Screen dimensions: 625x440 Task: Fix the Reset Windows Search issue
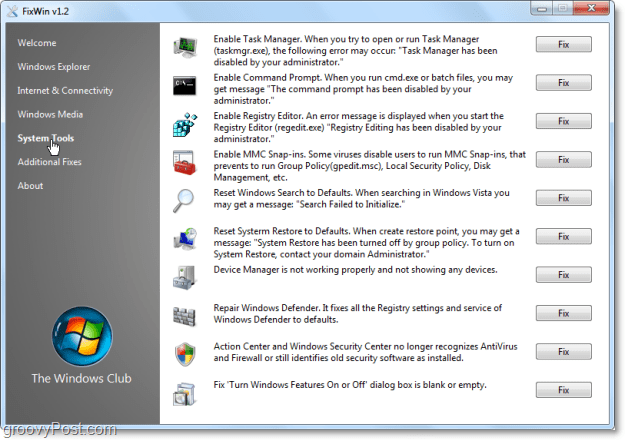coord(564,198)
